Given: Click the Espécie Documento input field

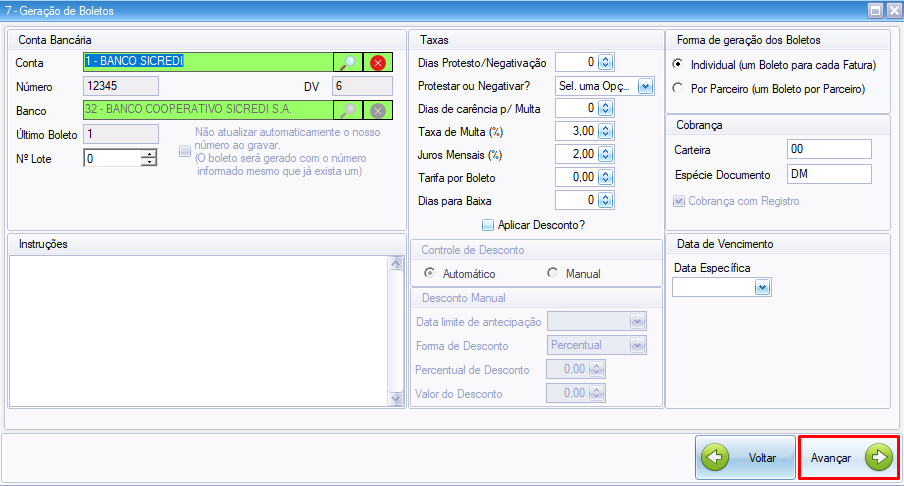Looking at the screenshot, I should click(x=828, y=175).
